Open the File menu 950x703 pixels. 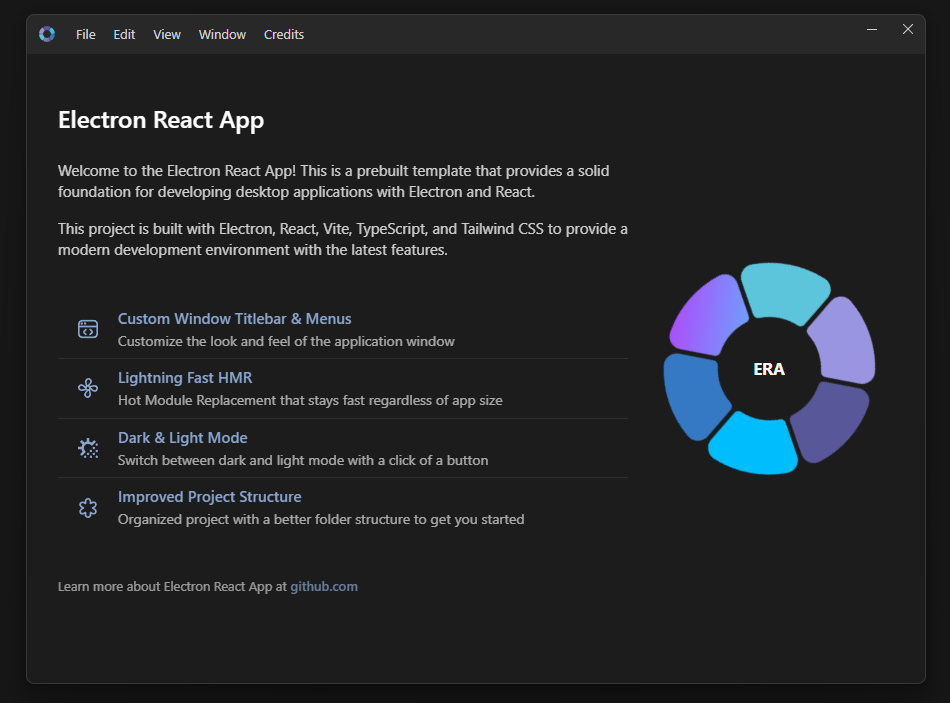point(86,34)
